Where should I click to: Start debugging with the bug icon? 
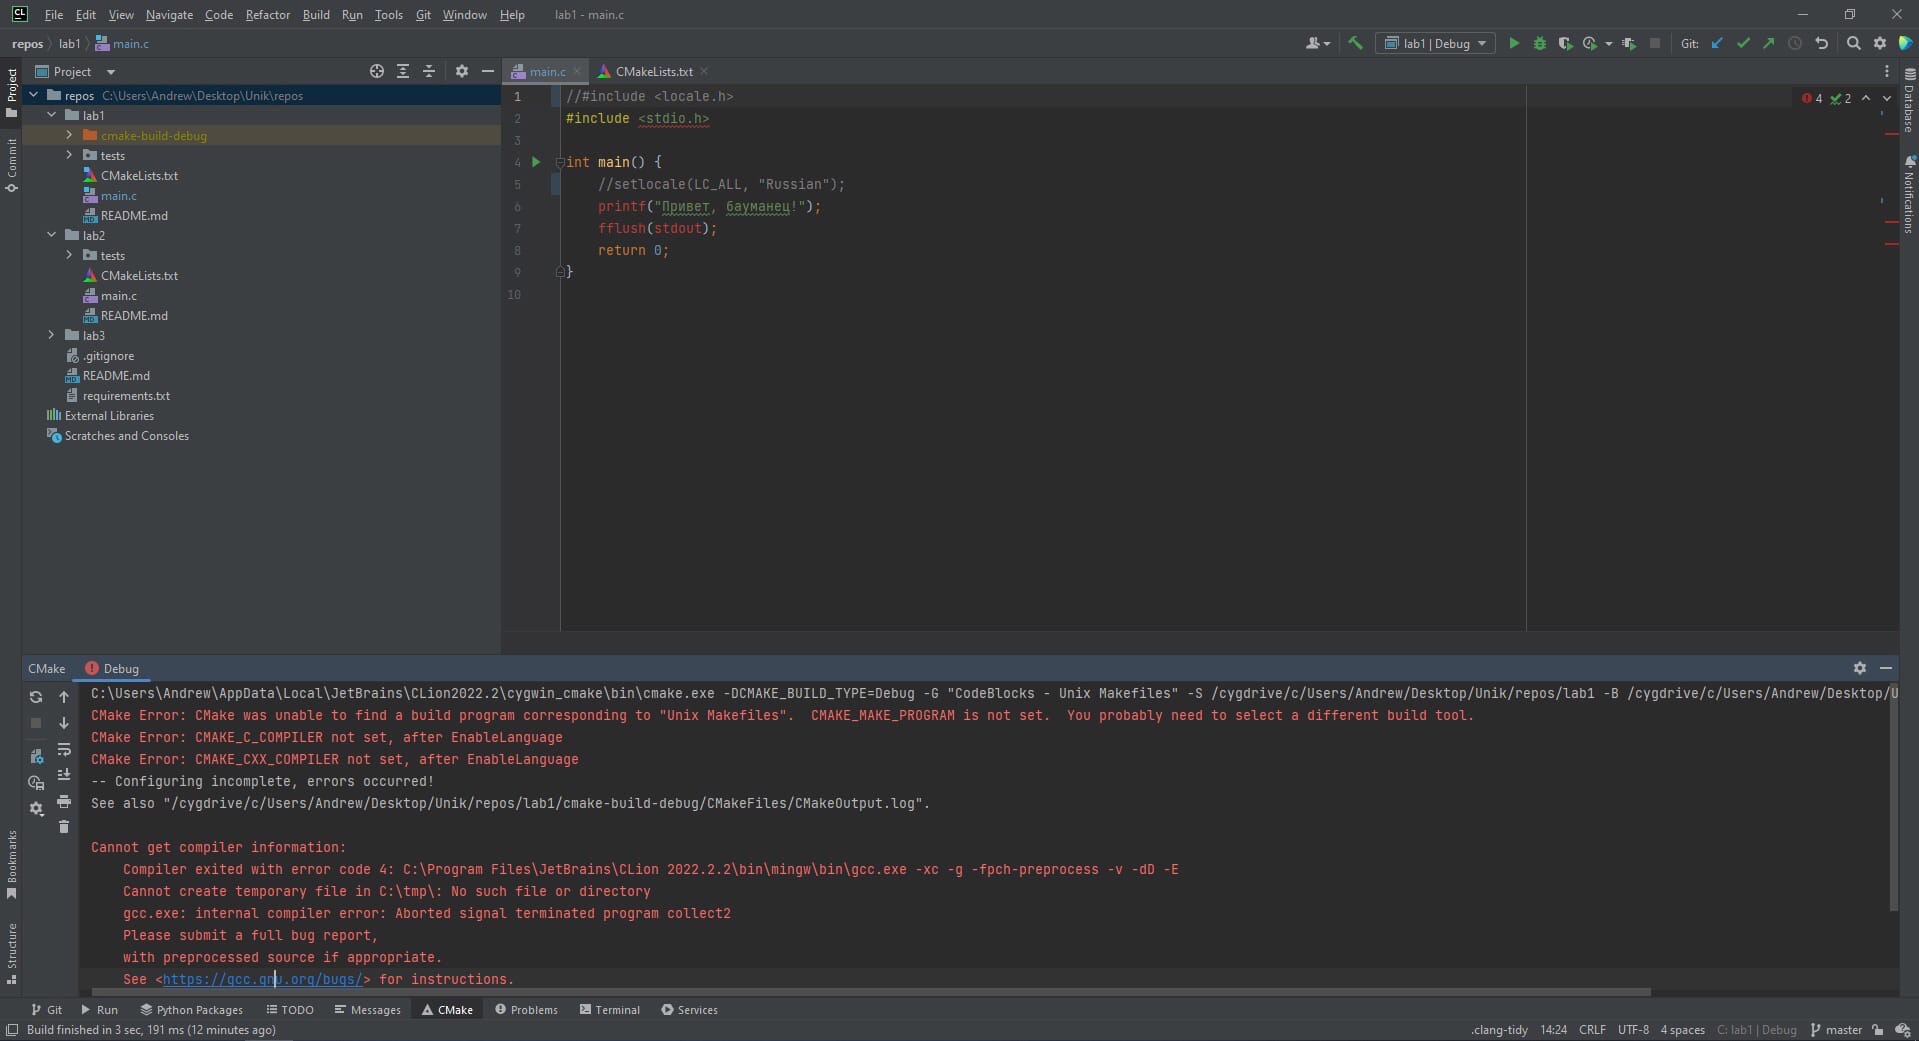[x=1539, y=43]
